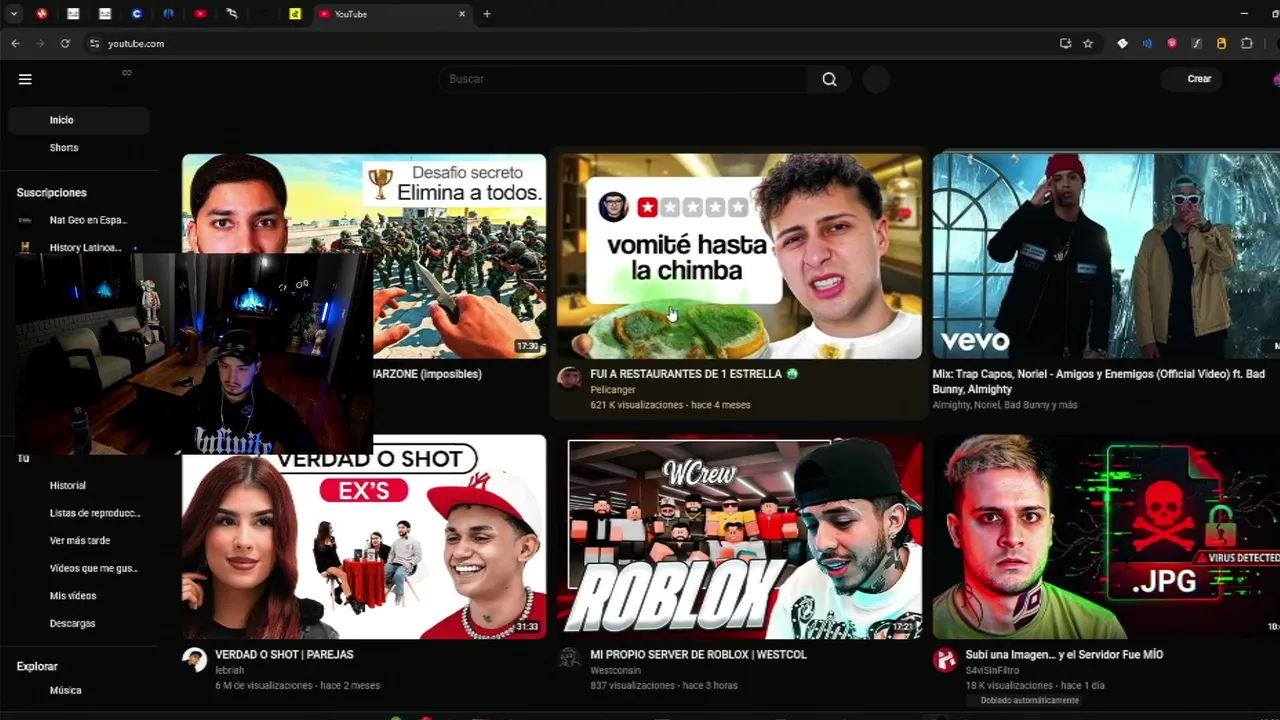Switch to the blue C pinned tab
This screenshot has height=720, width=1280.
point(137,14)
